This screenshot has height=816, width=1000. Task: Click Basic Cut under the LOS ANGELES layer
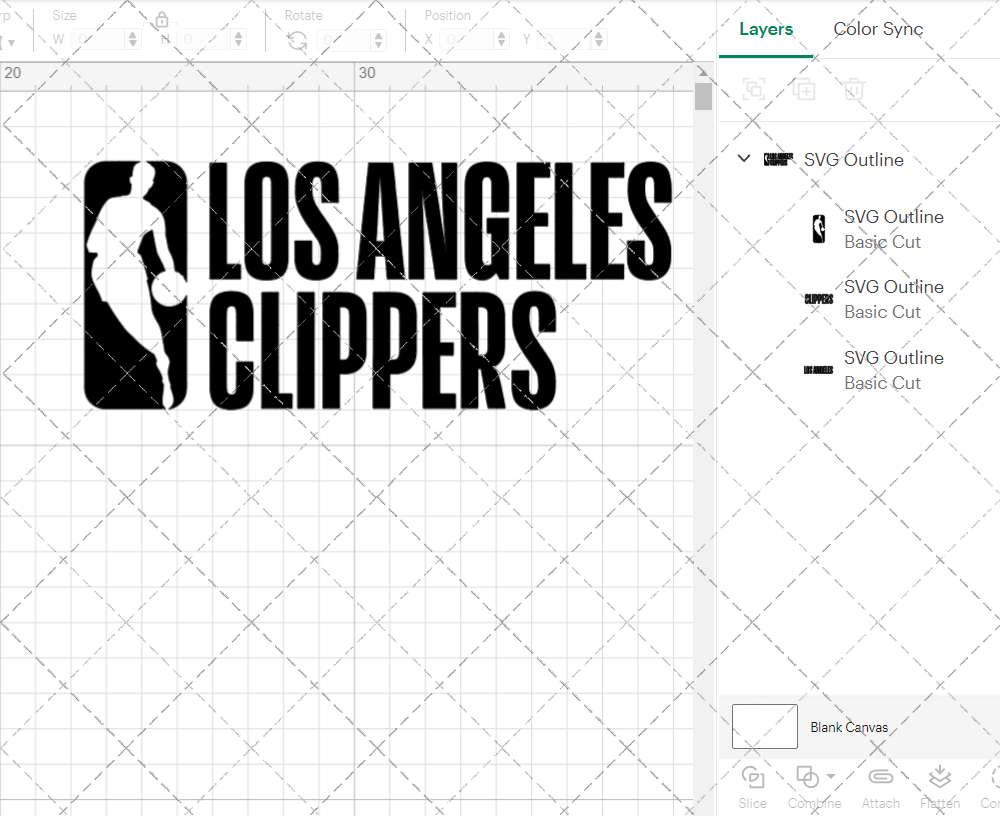882,383
